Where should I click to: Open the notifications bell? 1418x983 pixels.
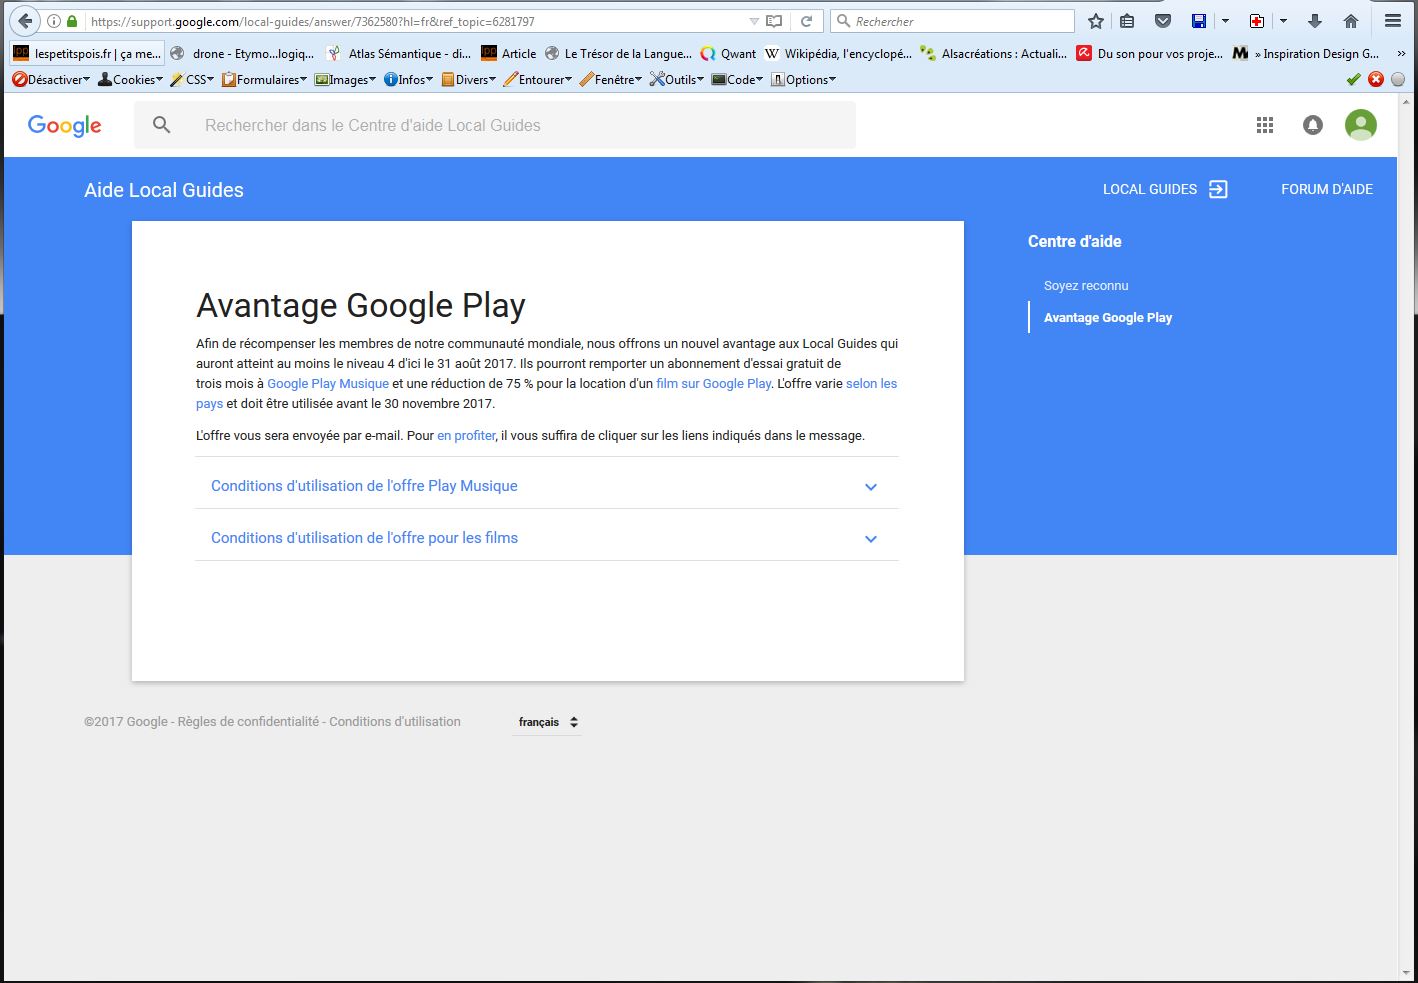click(1313, 125)
